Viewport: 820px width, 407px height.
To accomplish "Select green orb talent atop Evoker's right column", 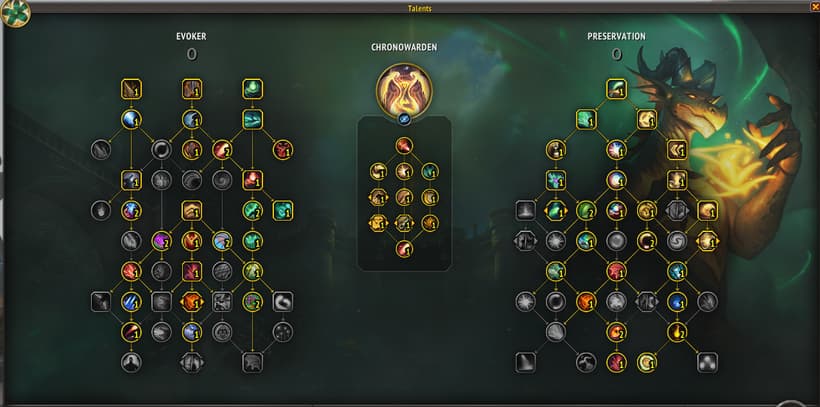I will pos(253,89).
